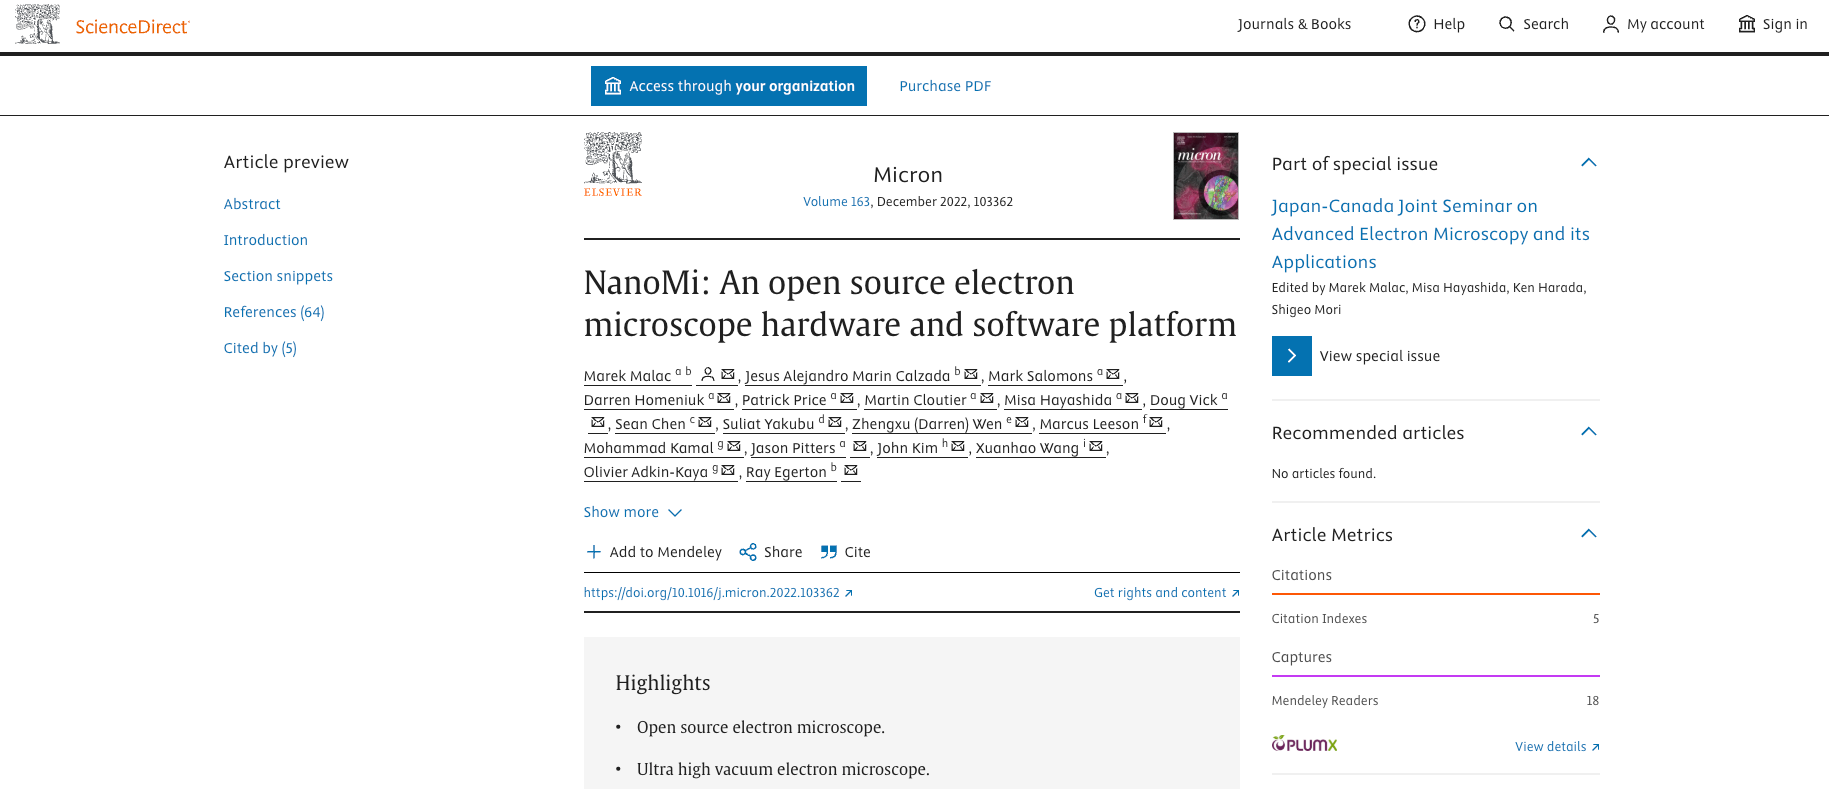1829x789 pixels.
Task: Click Access through your organization button
Action: pos(728,86)
